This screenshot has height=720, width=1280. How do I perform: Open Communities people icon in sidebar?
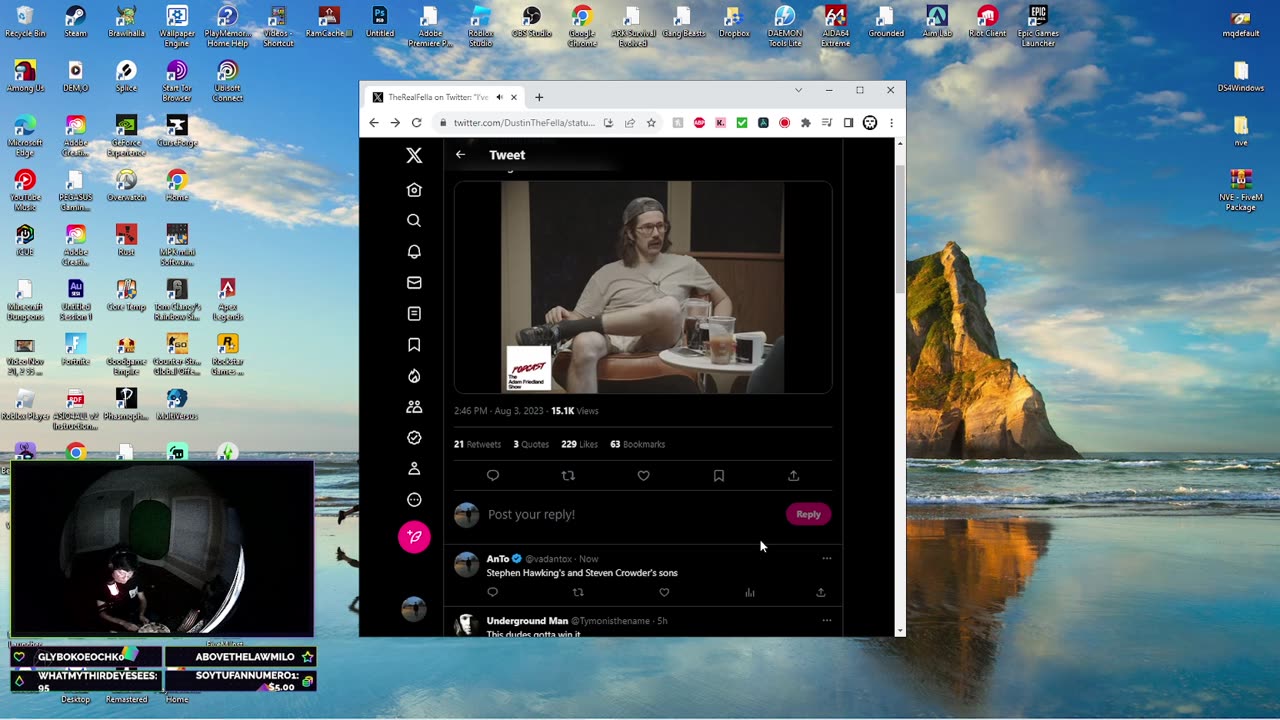tap(414, 407)
